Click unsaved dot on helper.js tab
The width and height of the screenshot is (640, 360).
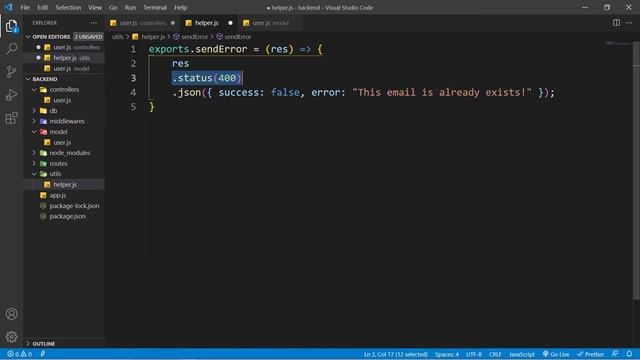coord(230,23)
